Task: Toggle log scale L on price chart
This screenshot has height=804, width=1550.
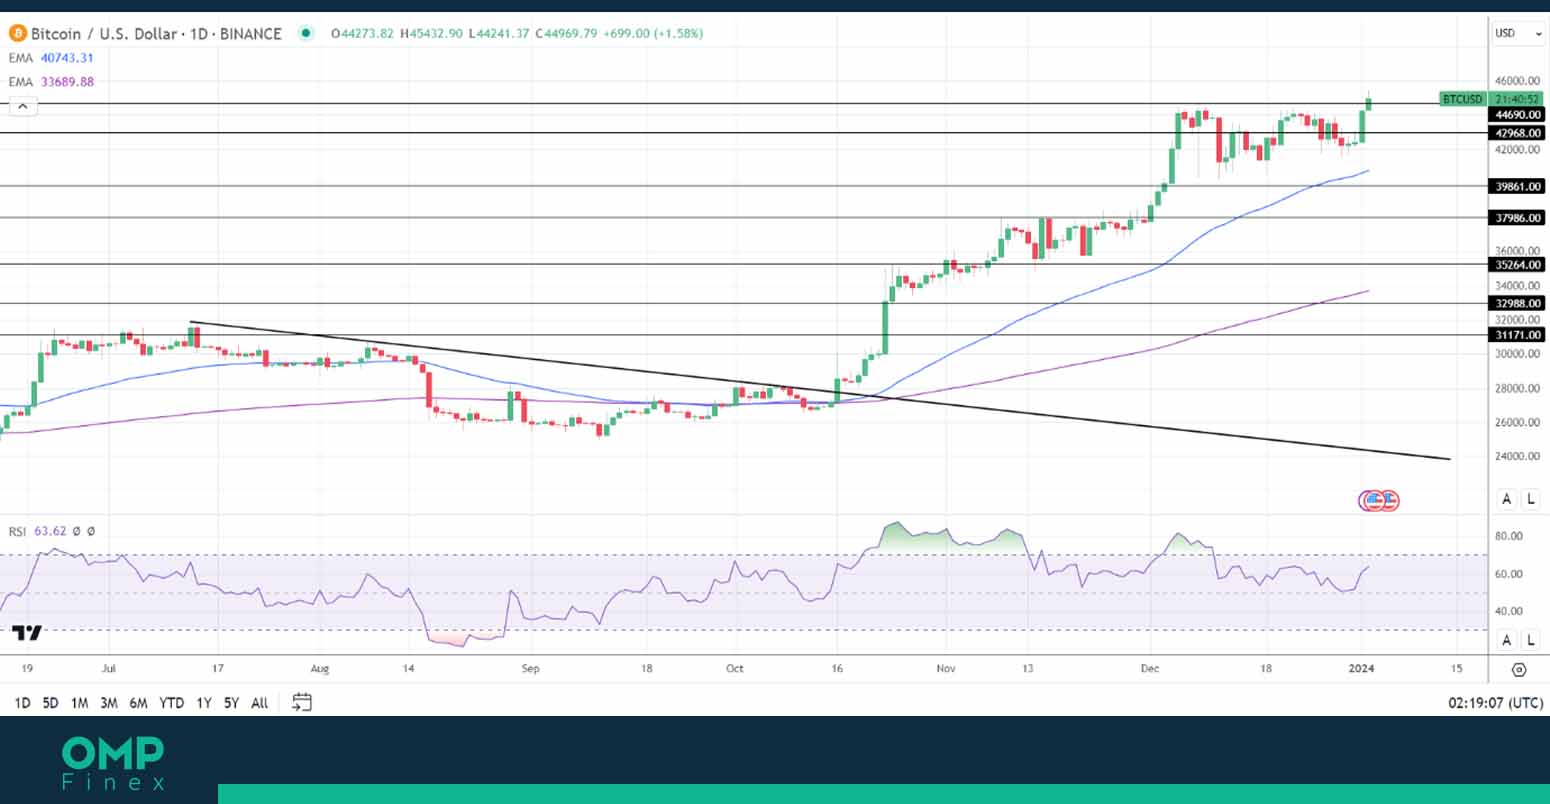Action: coord(1531,499)
